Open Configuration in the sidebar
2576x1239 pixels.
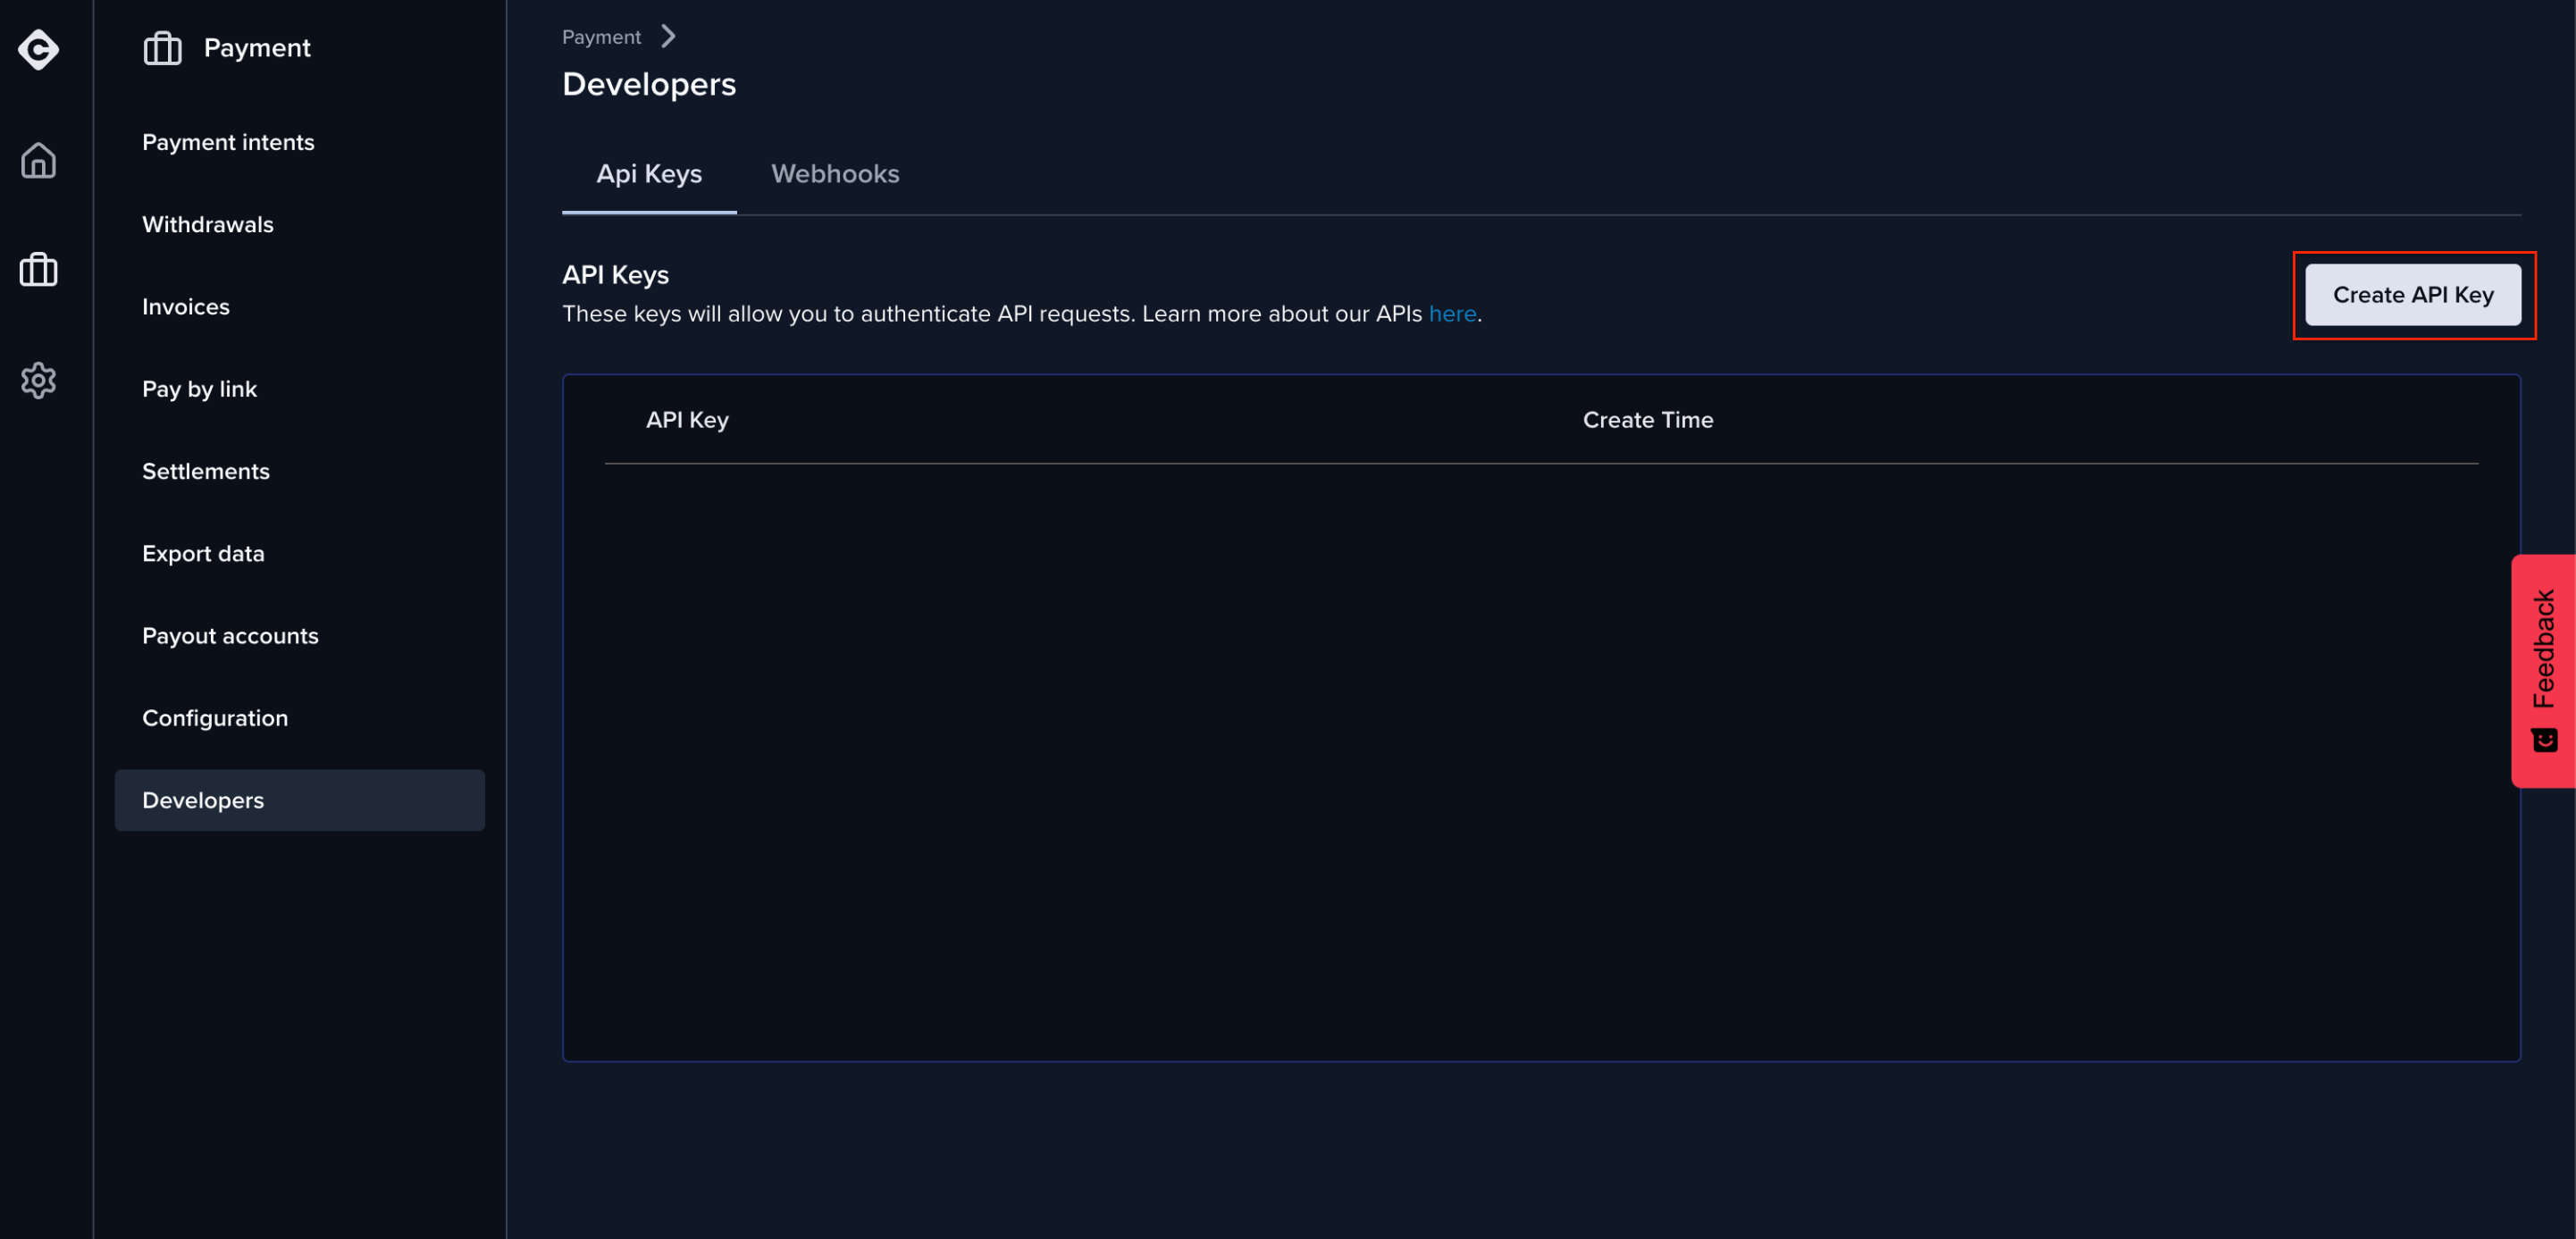point(215,718)
